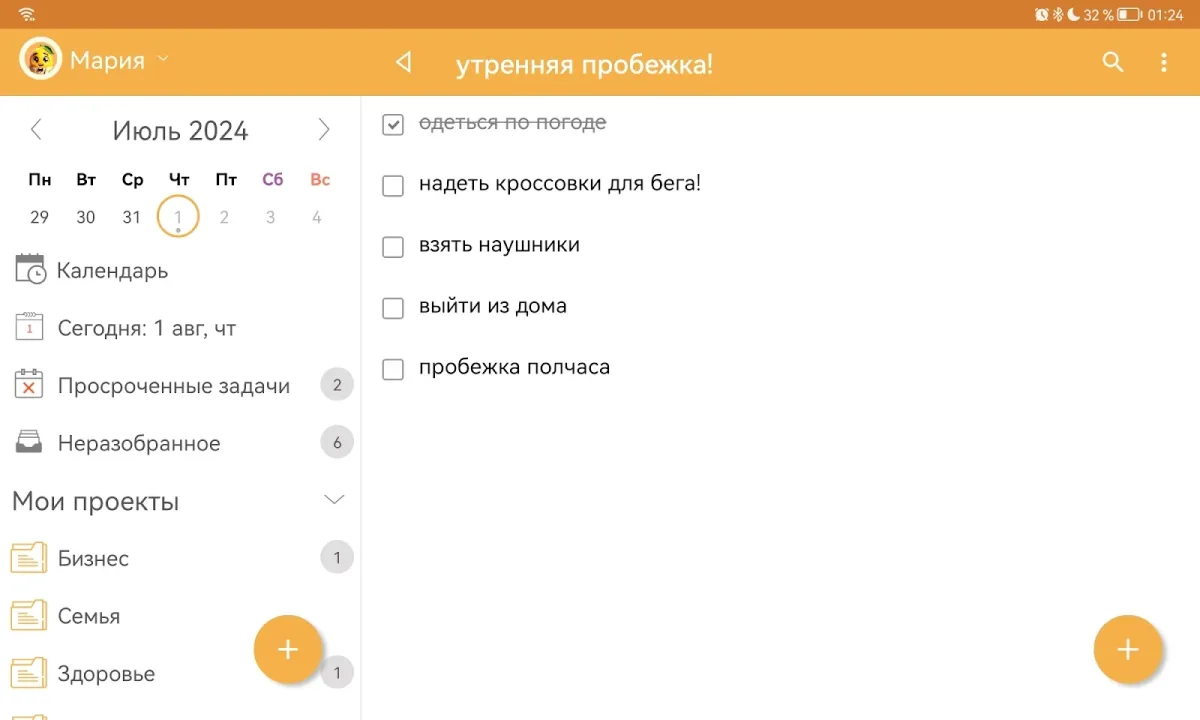Go to previous month in calendar
The height and width of the screenshot is (720, 1200).
(x=37, y=130)
